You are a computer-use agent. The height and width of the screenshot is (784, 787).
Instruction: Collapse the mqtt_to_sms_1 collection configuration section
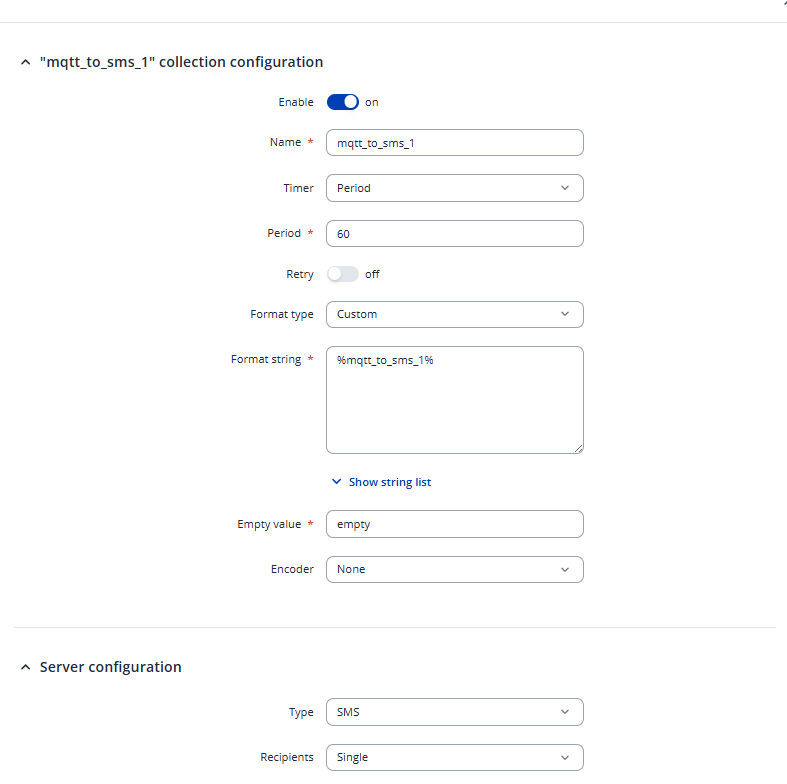(26, 62)
